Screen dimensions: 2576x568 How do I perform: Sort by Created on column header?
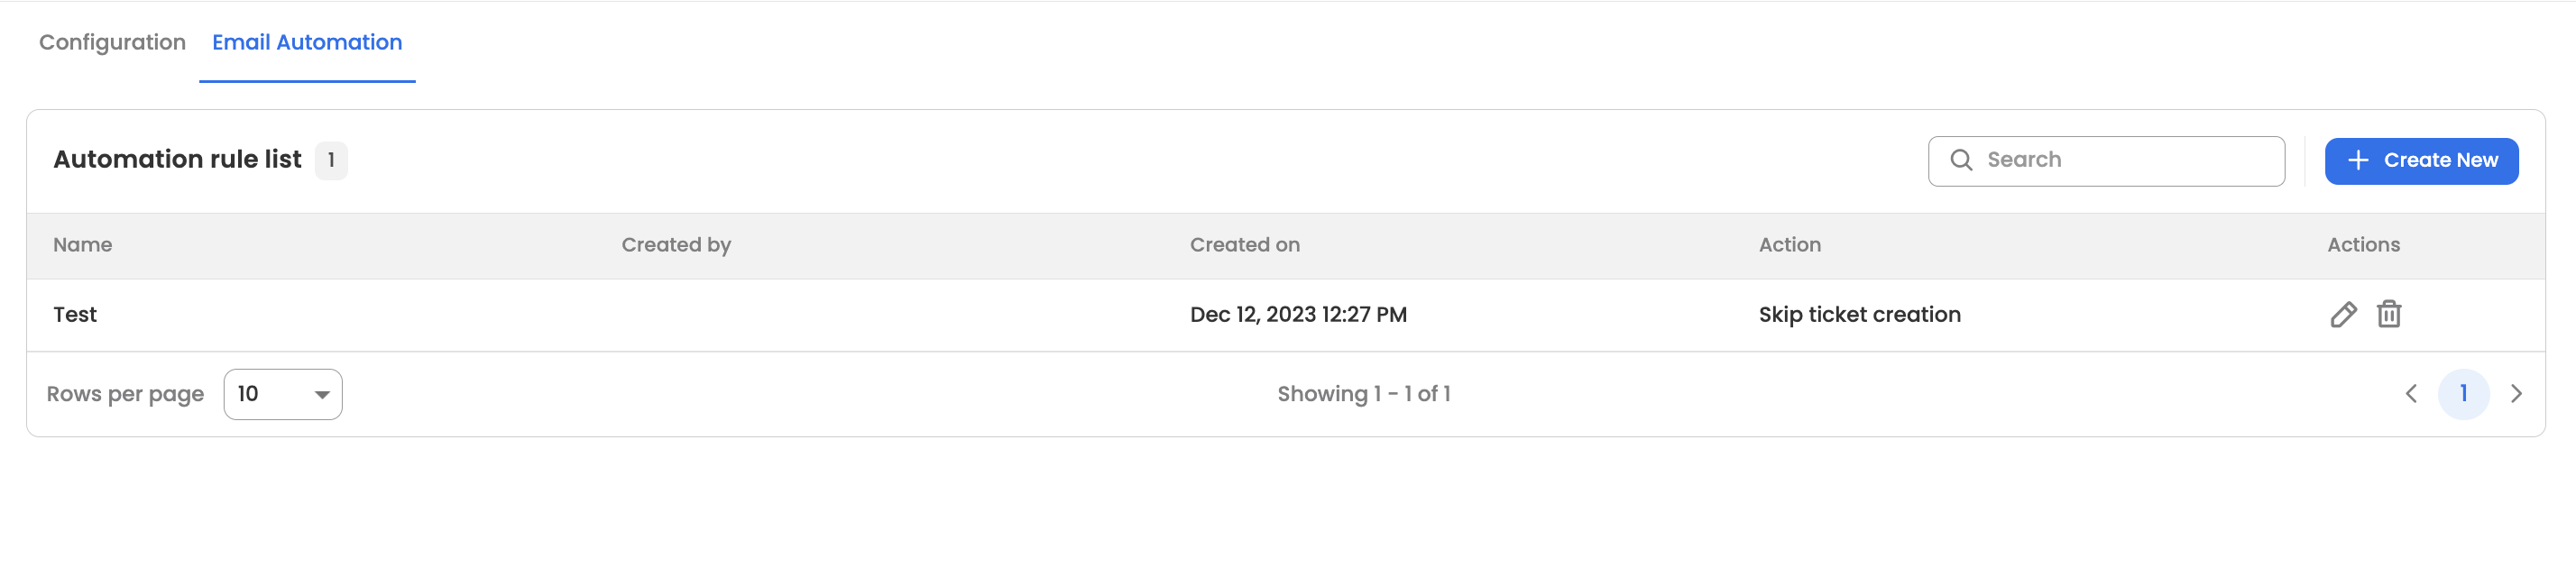click(x=1244, y=245)
